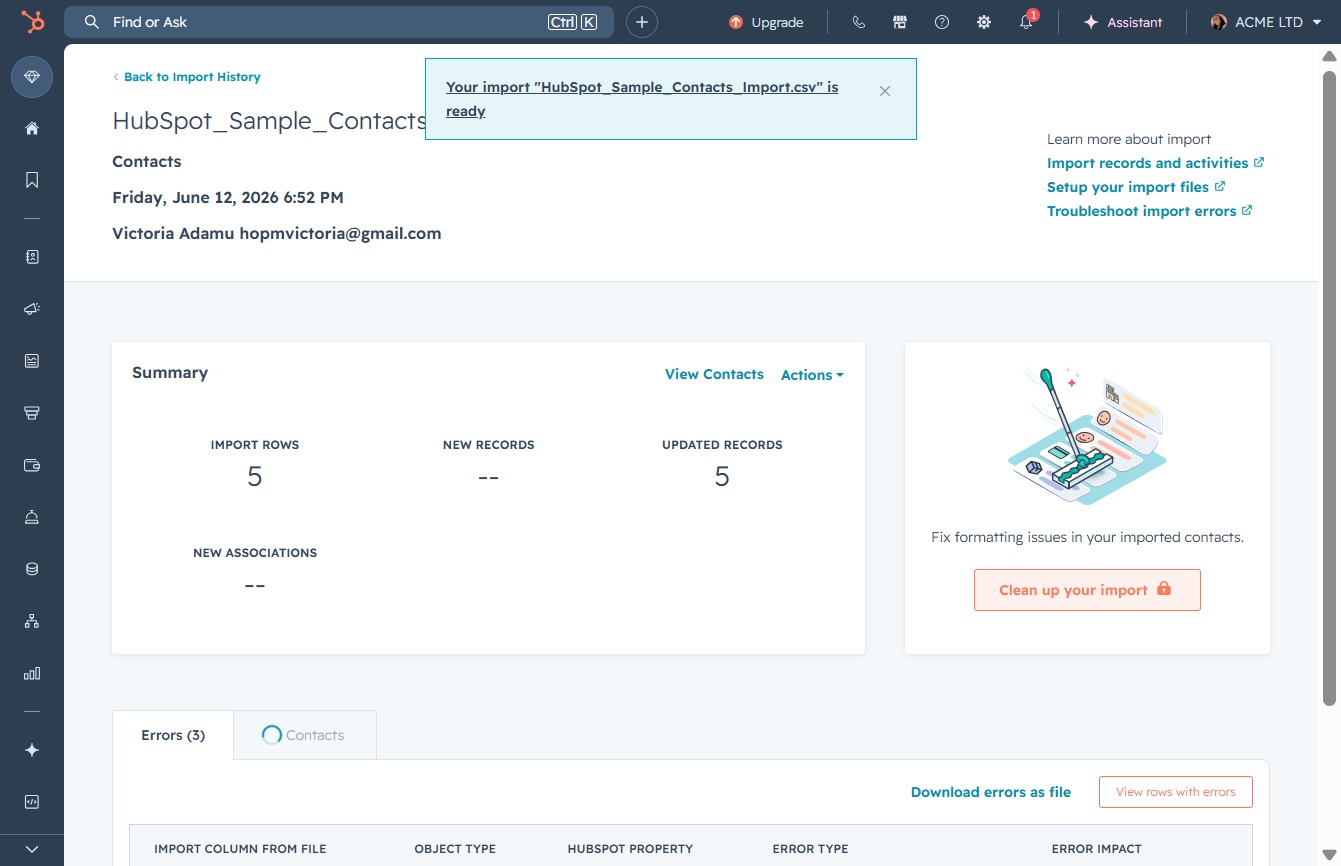Open the 'import is ready' notification link
Viewport: 1341px width, 866px height.
[x=642, y=99]
